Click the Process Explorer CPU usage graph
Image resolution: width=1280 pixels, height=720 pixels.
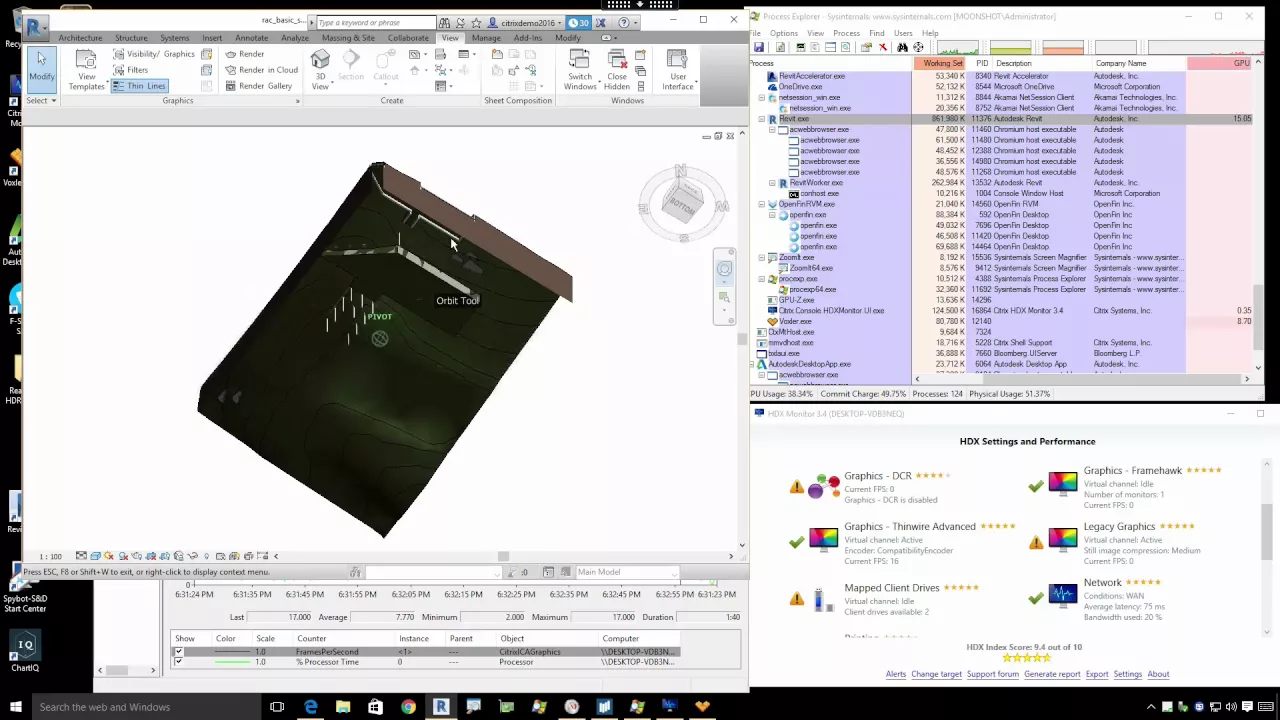pyautogui.click(x=958, y=47)
